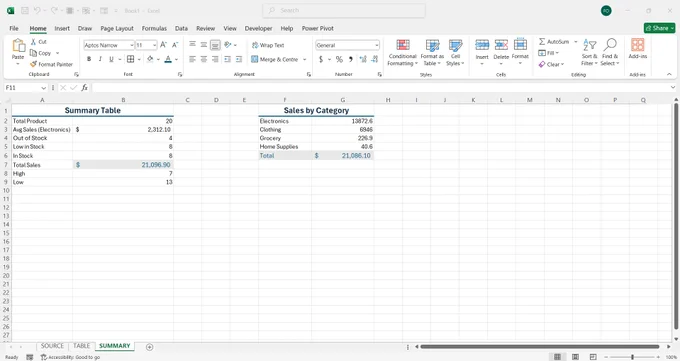Image resolution: width=680 pixels, height=361 pixels.
Task: Adjust the zoom slider in status bar
Action: click(632, 357)
